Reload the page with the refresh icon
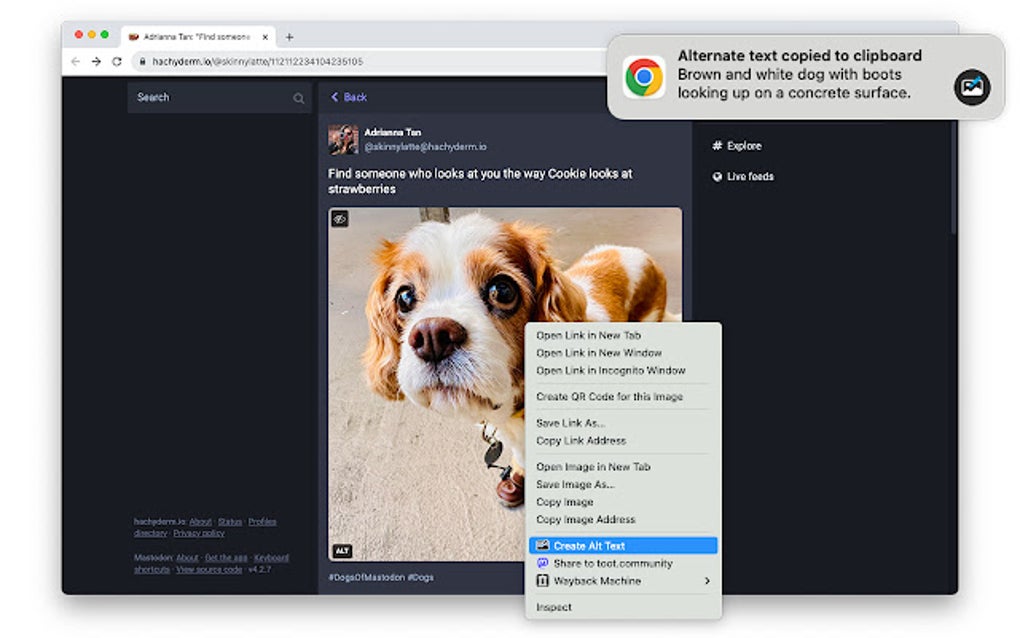 tap(117, 61)
